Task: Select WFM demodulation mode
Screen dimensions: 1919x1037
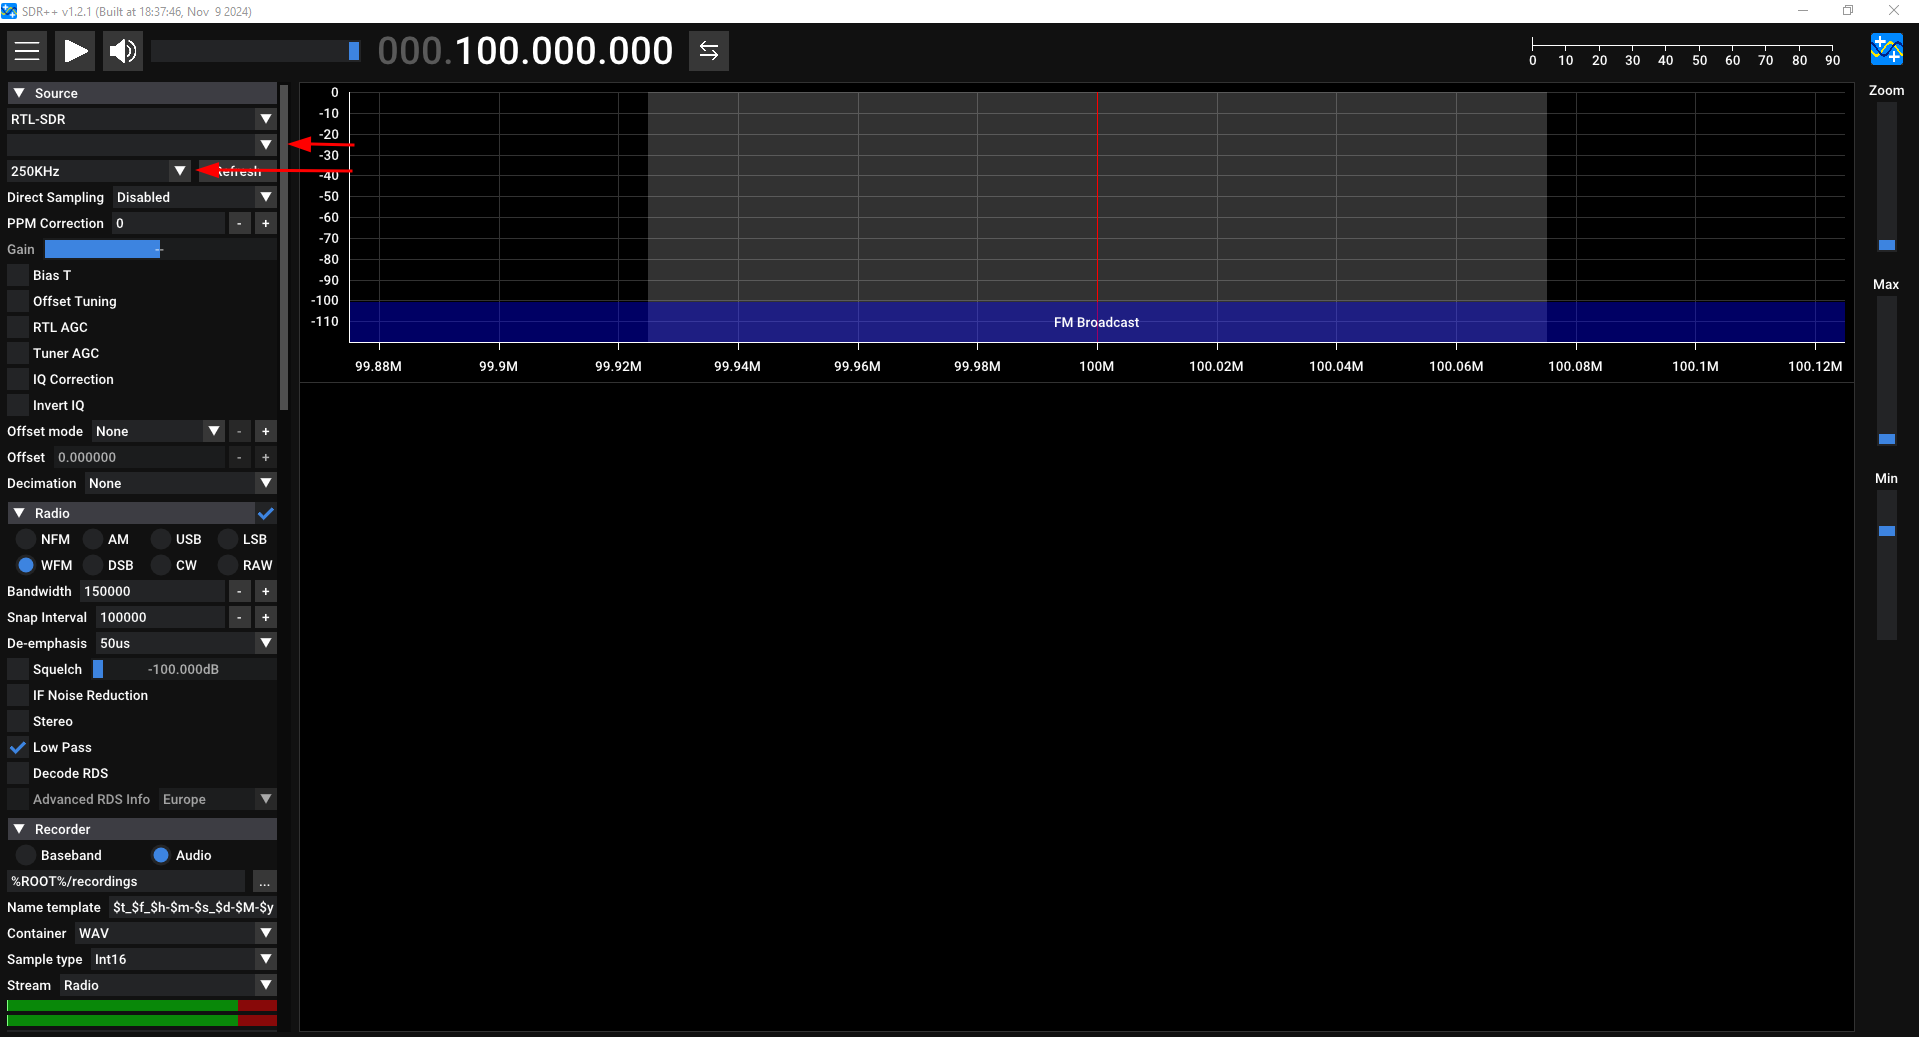Action: pos(26,565)
